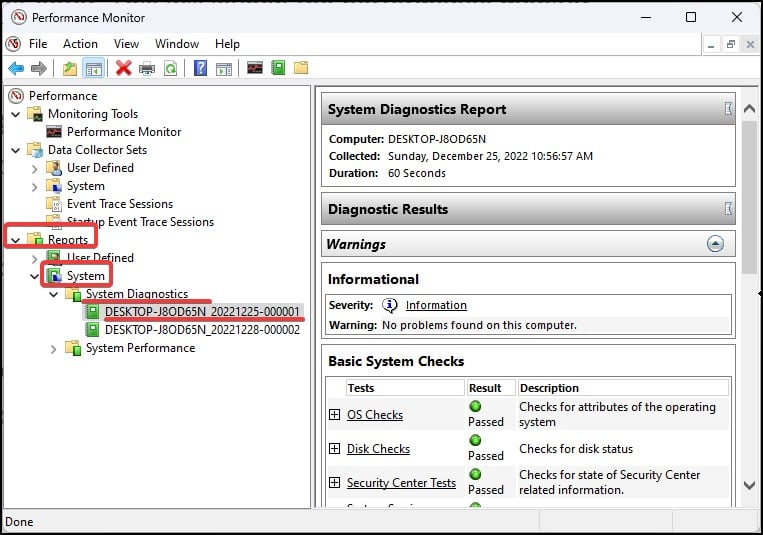
Task: Open Help via blue question mark icon
Action: (x=201, y=68)
